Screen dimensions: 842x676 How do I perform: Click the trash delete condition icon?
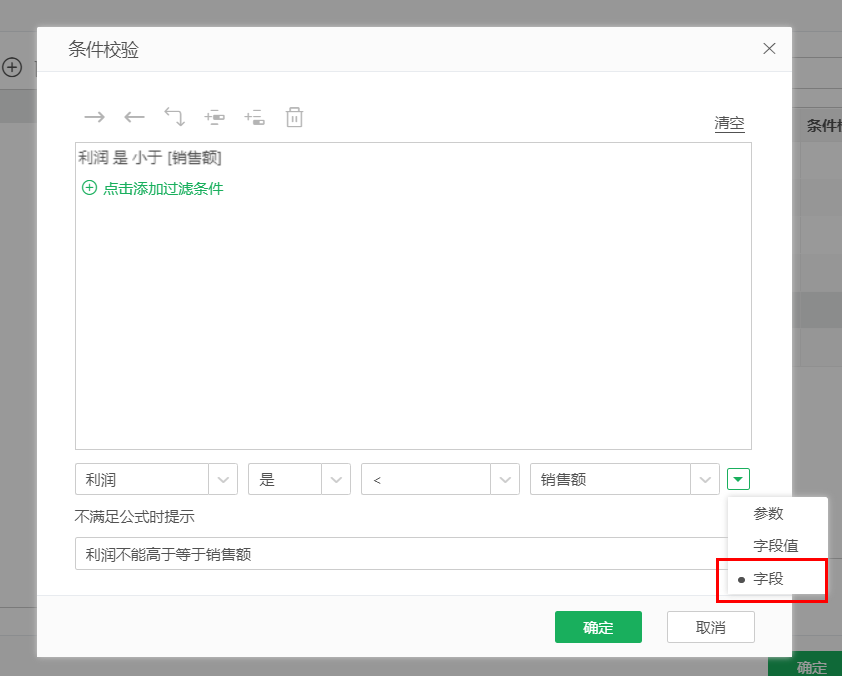point(294,118)
